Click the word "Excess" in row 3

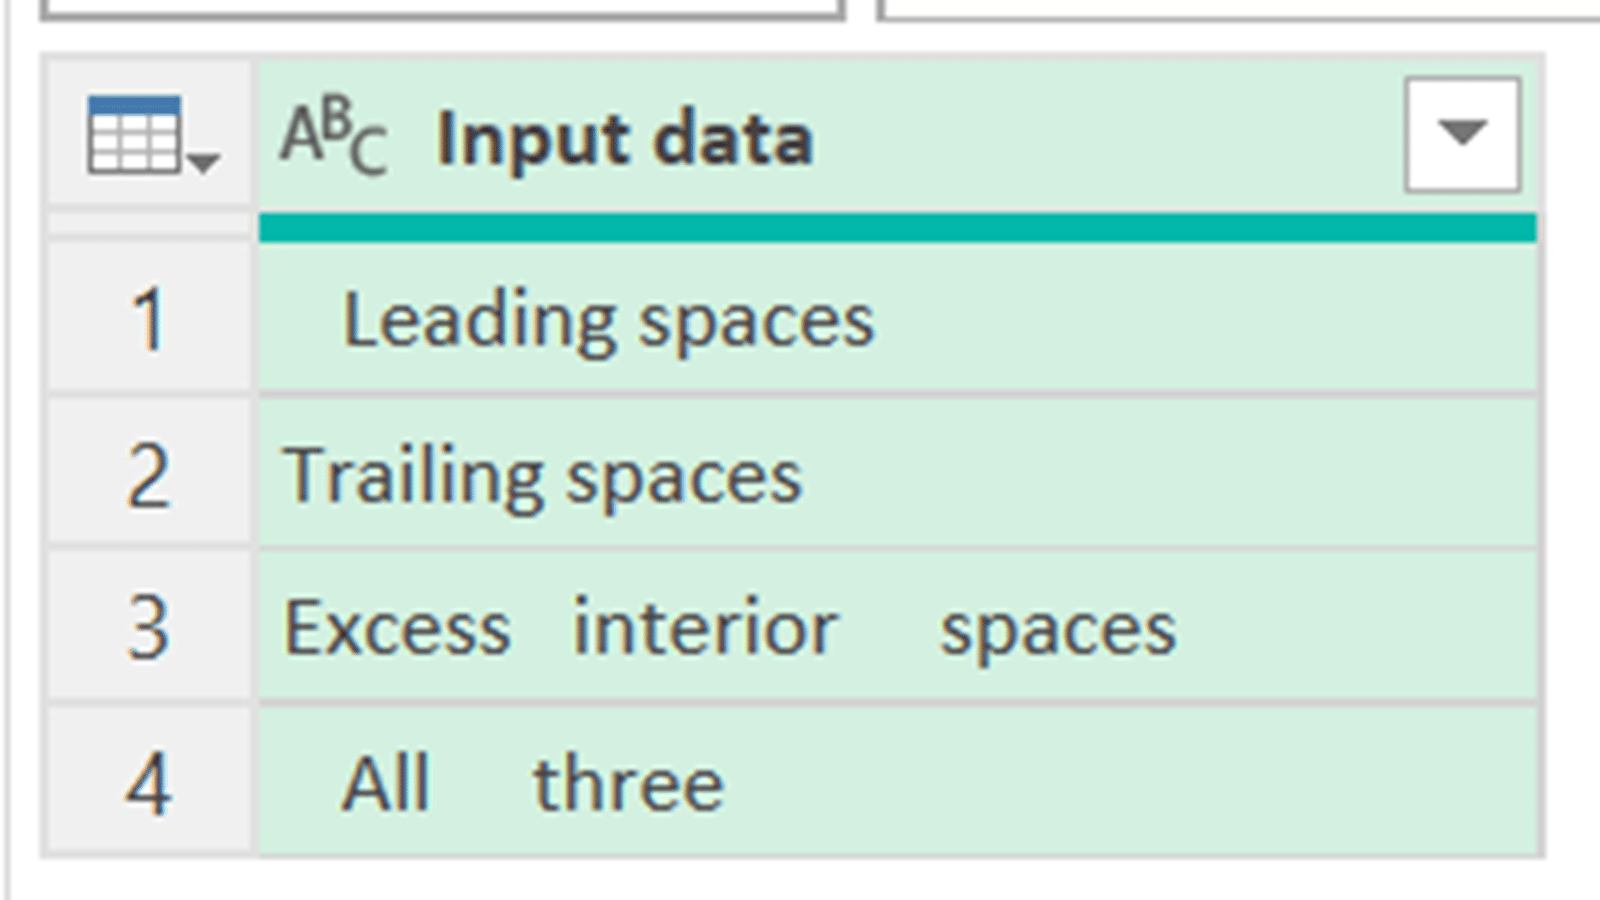coord(397,629)
